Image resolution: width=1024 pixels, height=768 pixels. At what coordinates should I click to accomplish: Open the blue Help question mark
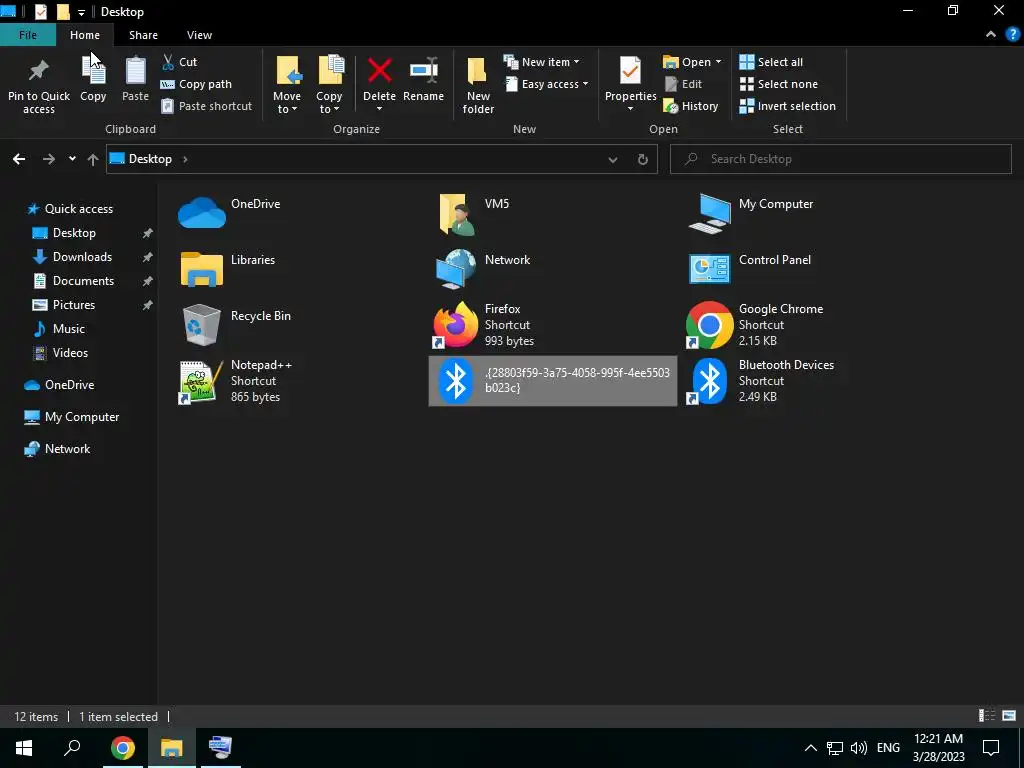1013,35
